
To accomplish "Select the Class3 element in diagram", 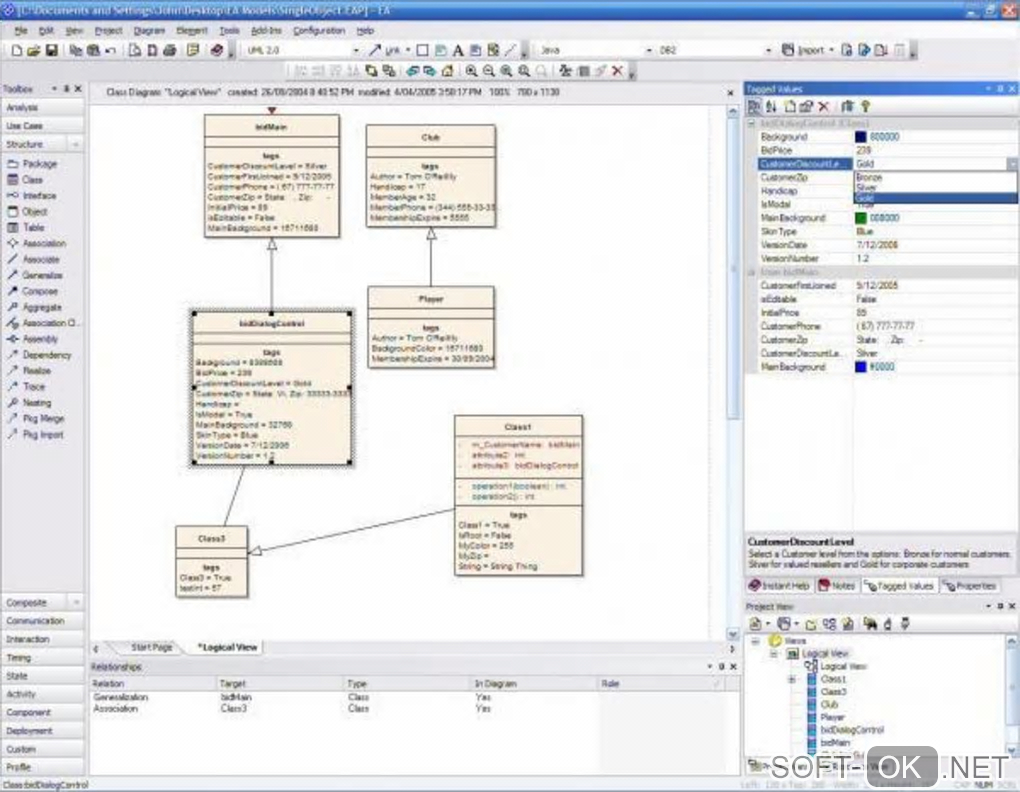I will pos(211,562).
